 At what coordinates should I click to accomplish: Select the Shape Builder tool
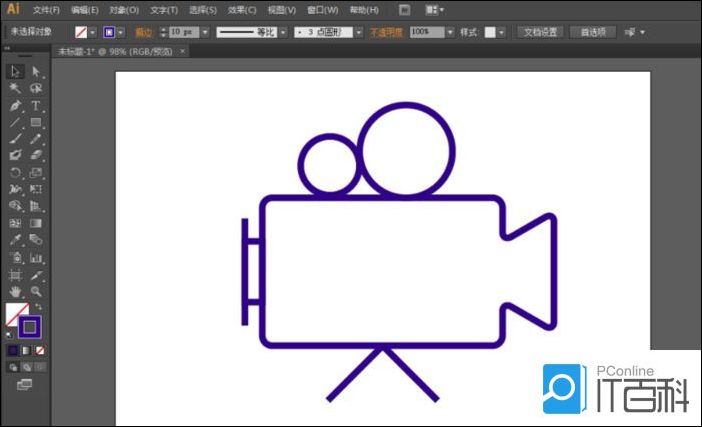tap(15, 206)
